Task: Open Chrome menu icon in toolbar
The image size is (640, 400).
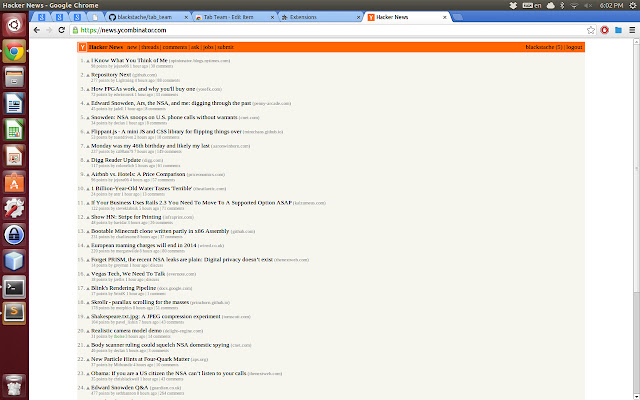Action: [632, 31]
